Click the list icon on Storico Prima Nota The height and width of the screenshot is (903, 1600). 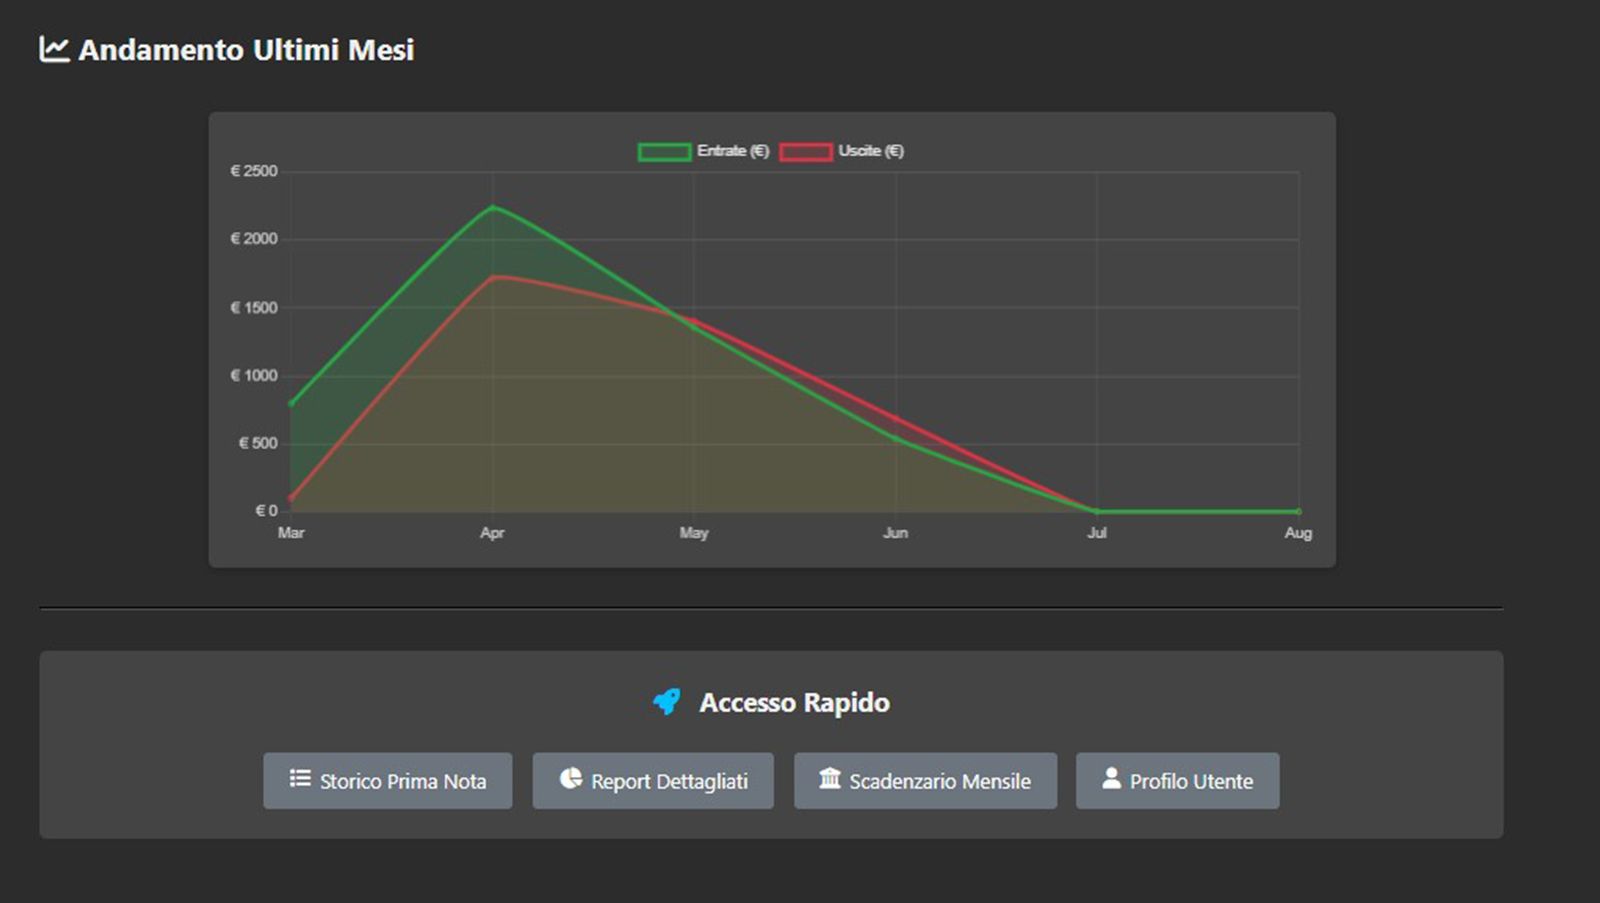pos(300,778)
